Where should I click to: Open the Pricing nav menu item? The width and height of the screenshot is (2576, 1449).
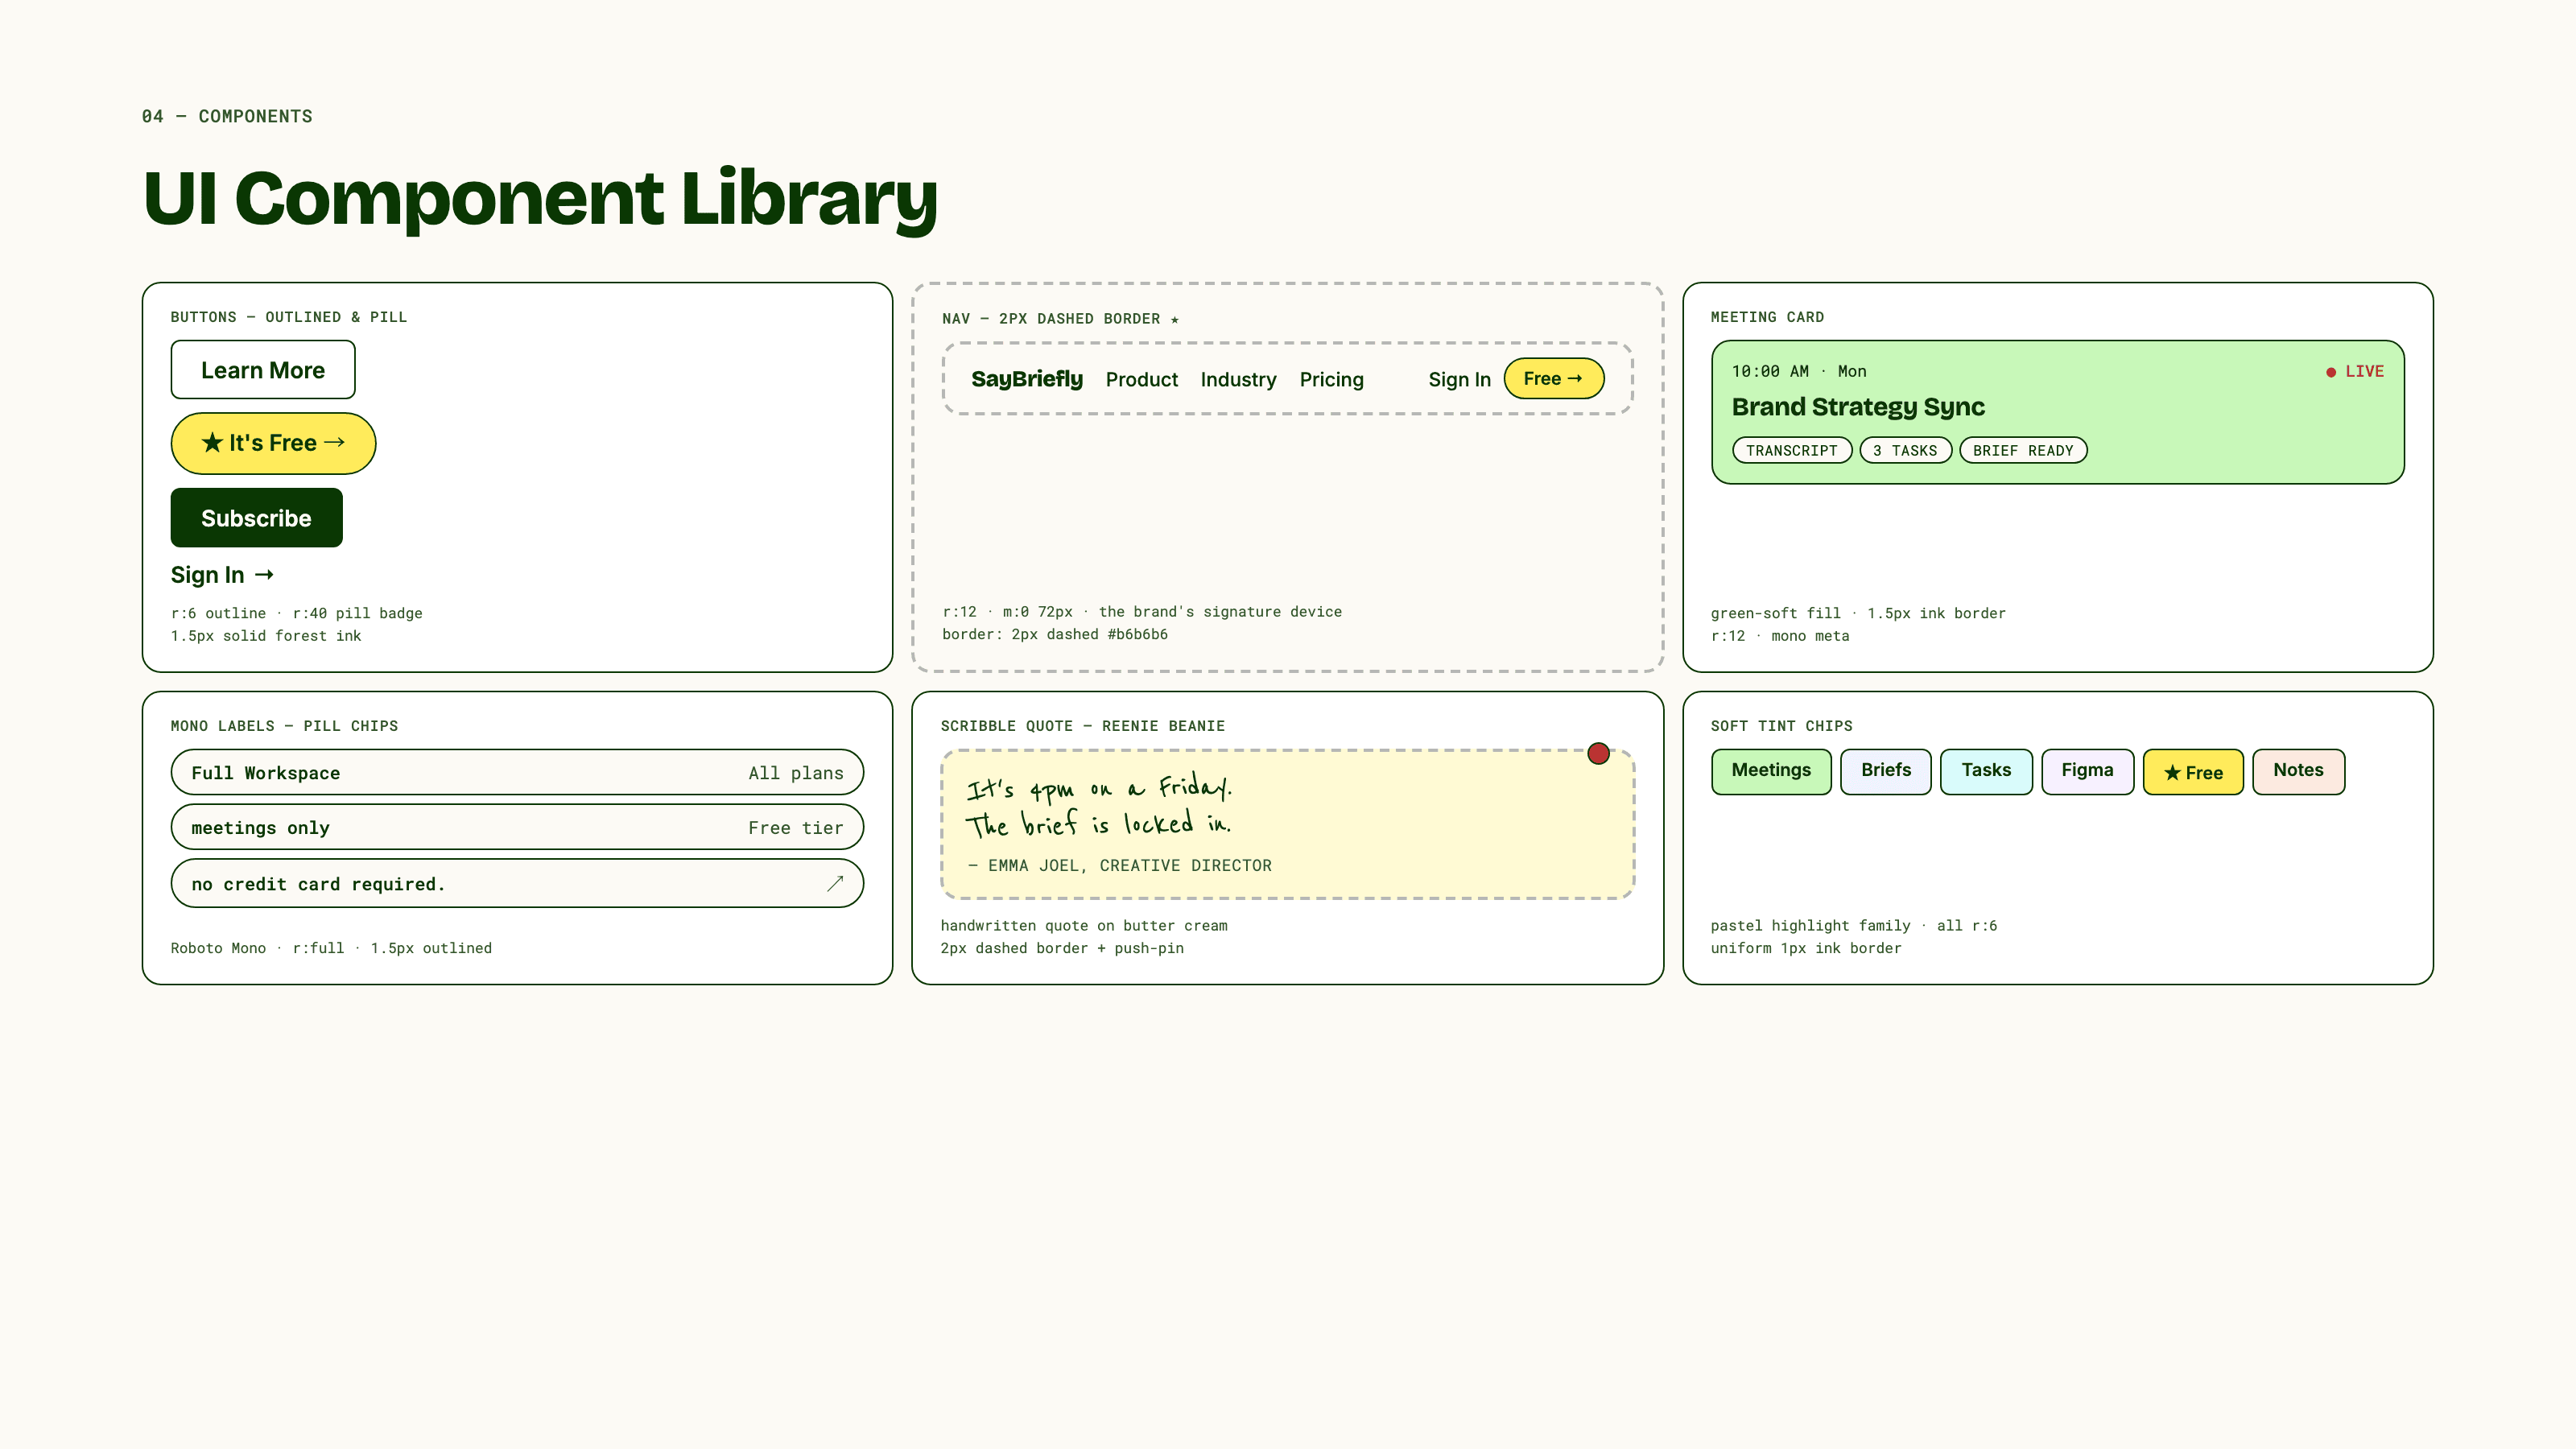1331,380
